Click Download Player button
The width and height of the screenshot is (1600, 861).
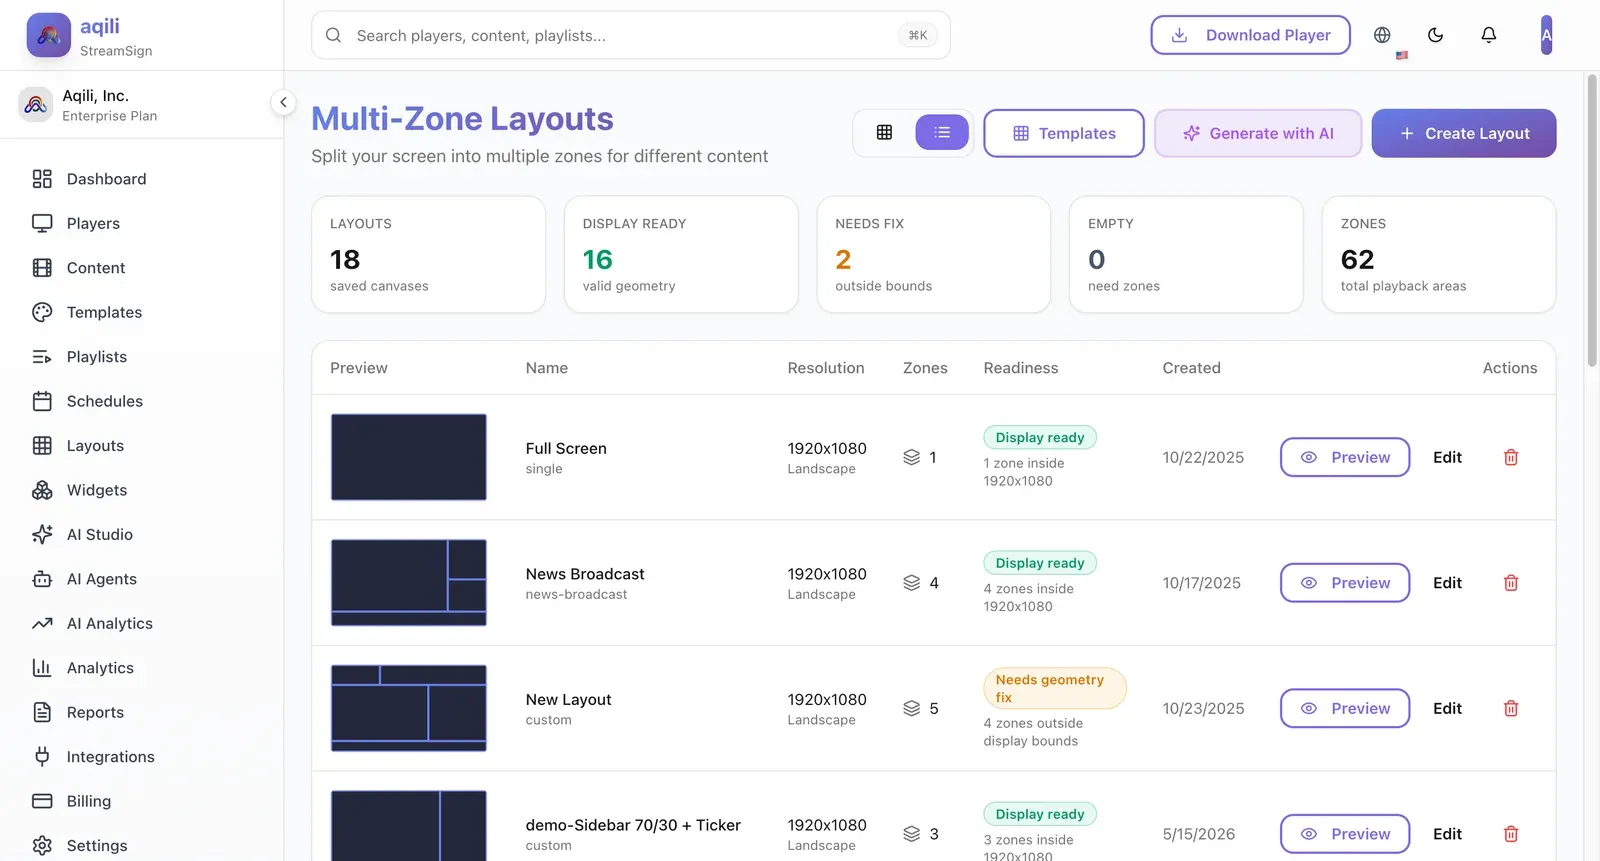1250,35
